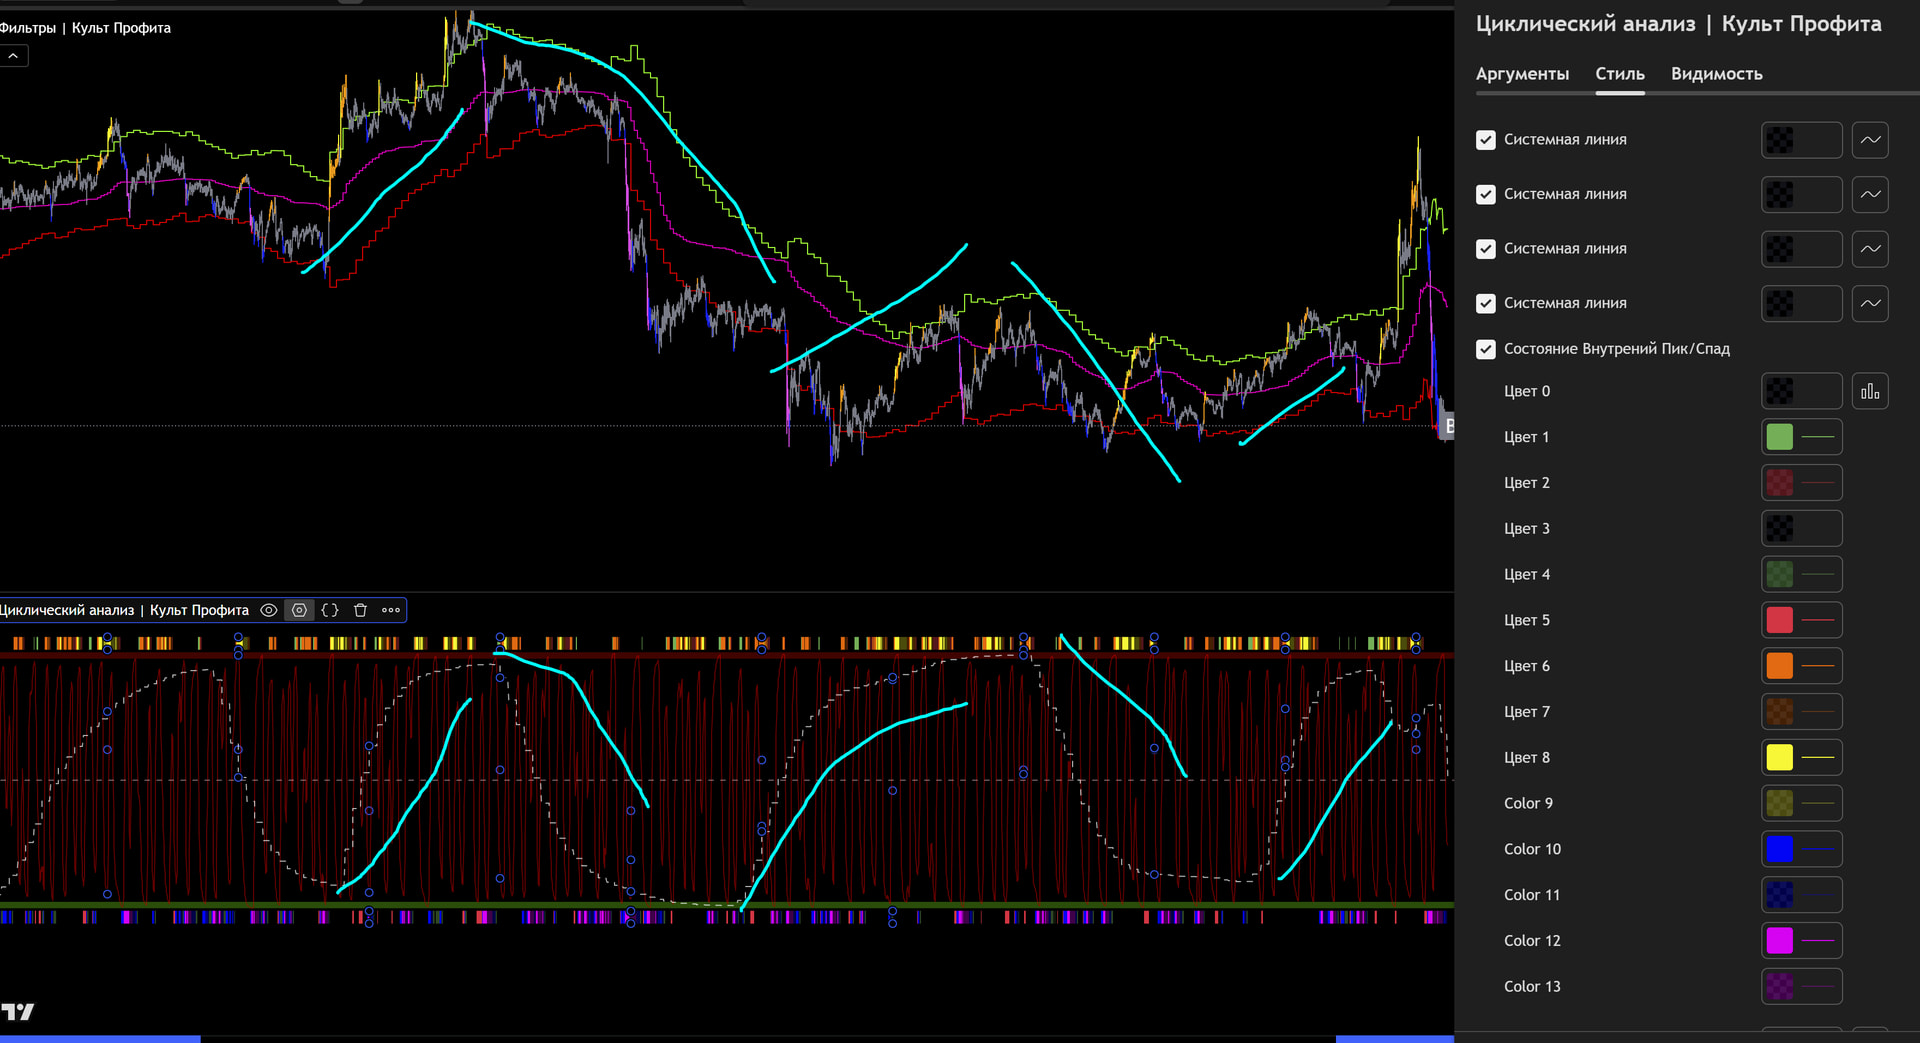This screenshot has height=1043, width=1920.
Task: Delete the Циклический анализ indicator via trash icon
Action: click(360, 610)
